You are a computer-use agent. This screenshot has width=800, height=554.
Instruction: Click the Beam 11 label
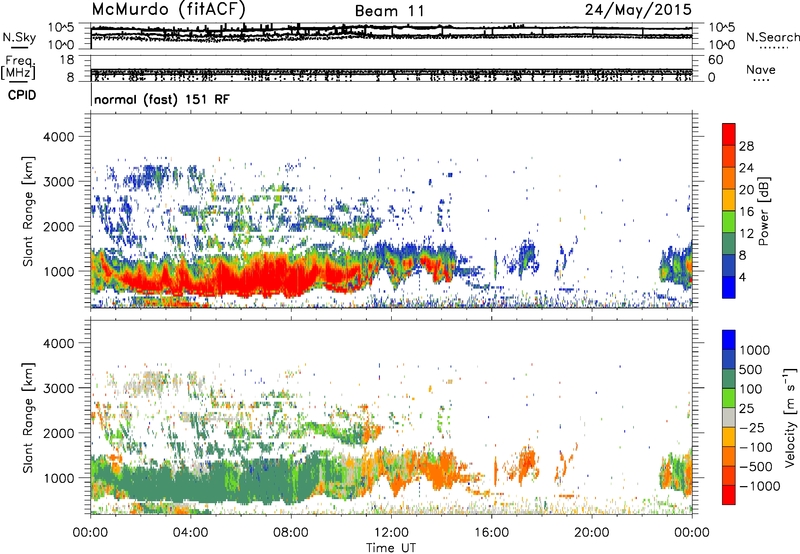pyautogui.click(x=389, y=11)
